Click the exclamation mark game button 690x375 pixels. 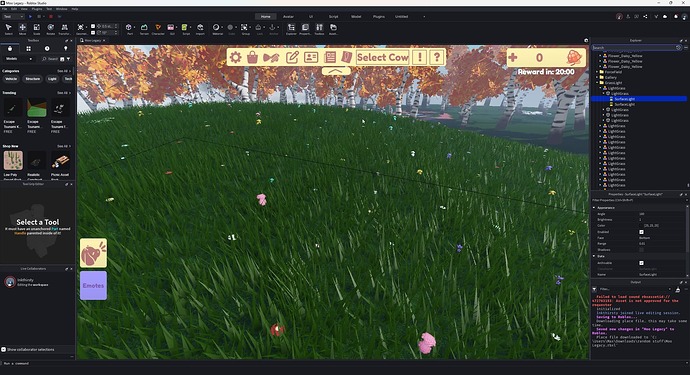coord(420,57)
